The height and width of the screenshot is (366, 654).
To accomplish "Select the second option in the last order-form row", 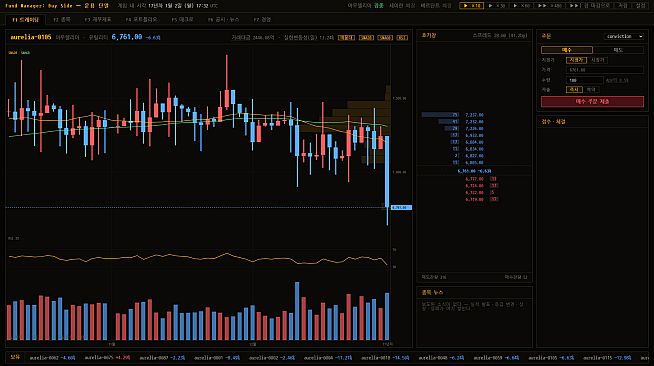I will coord(591,90).
